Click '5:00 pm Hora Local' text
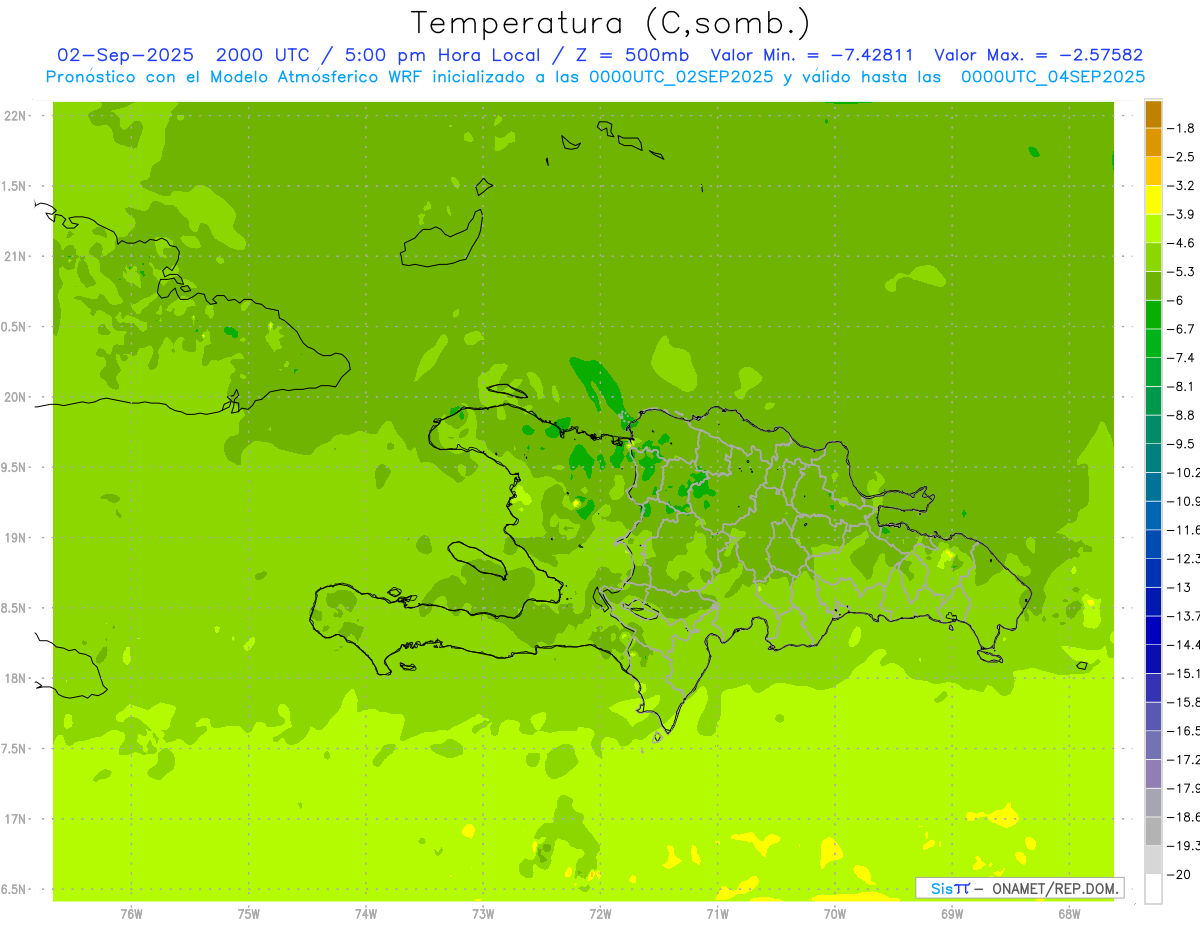1200x927 pixels. (x=442, y=55)
